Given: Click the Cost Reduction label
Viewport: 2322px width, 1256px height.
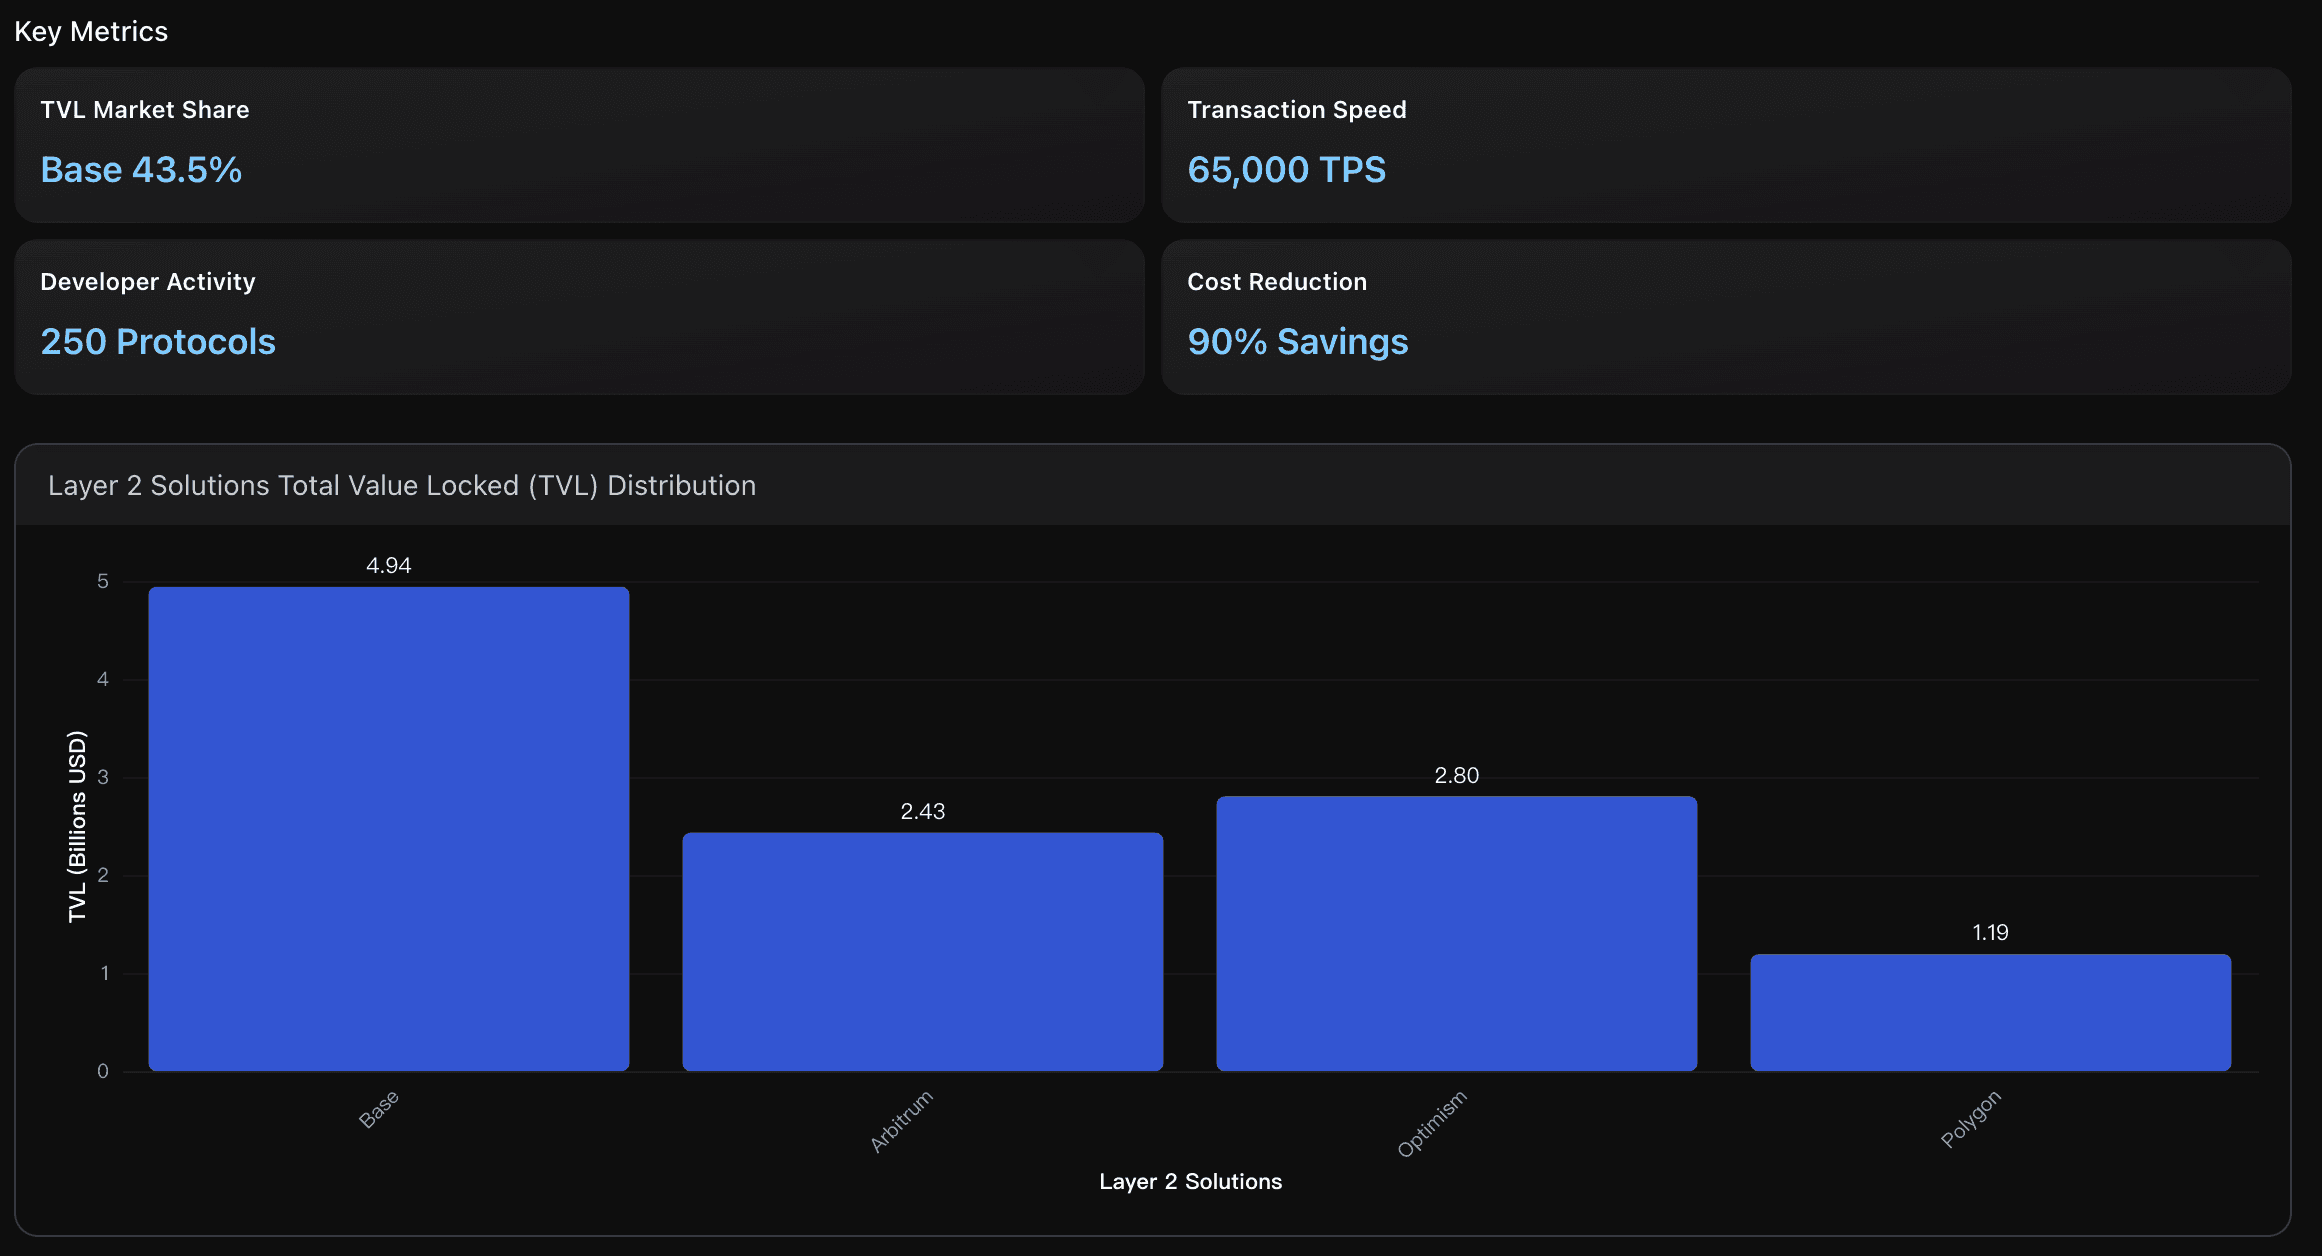Looking at the screenshot, I should pos(1277,282).
